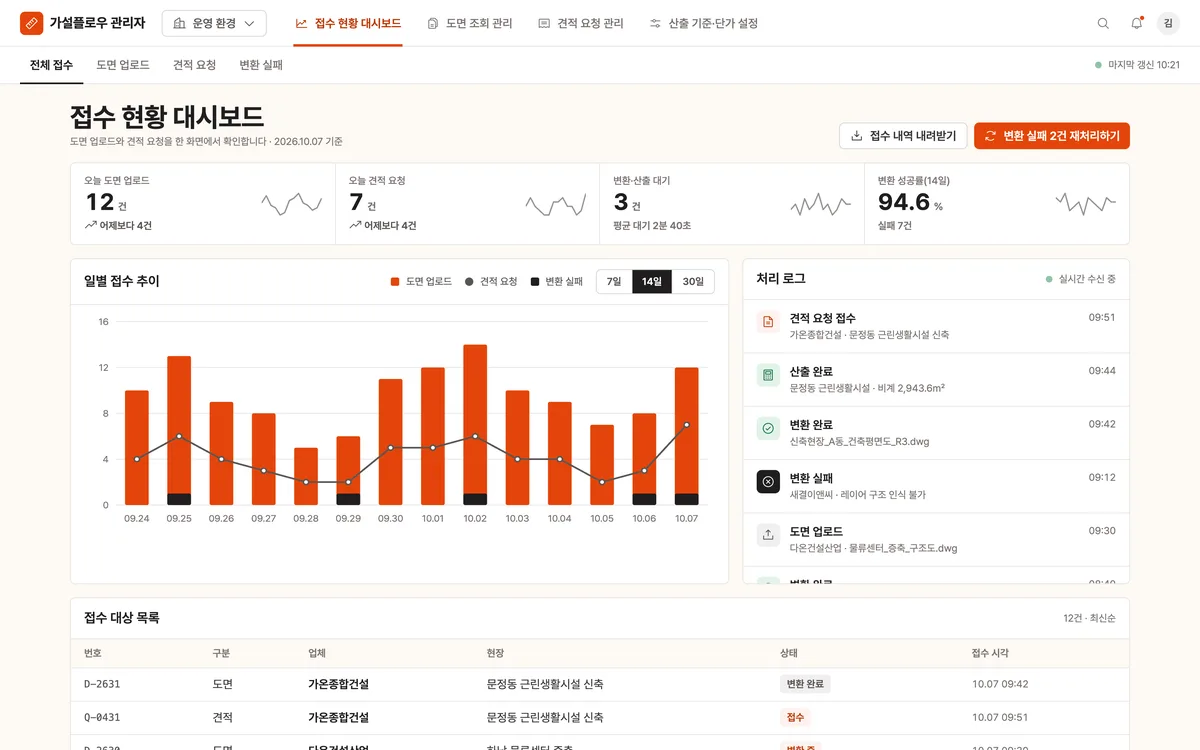
Task: Click the 10.02 bar in chart
Action: 475,425
